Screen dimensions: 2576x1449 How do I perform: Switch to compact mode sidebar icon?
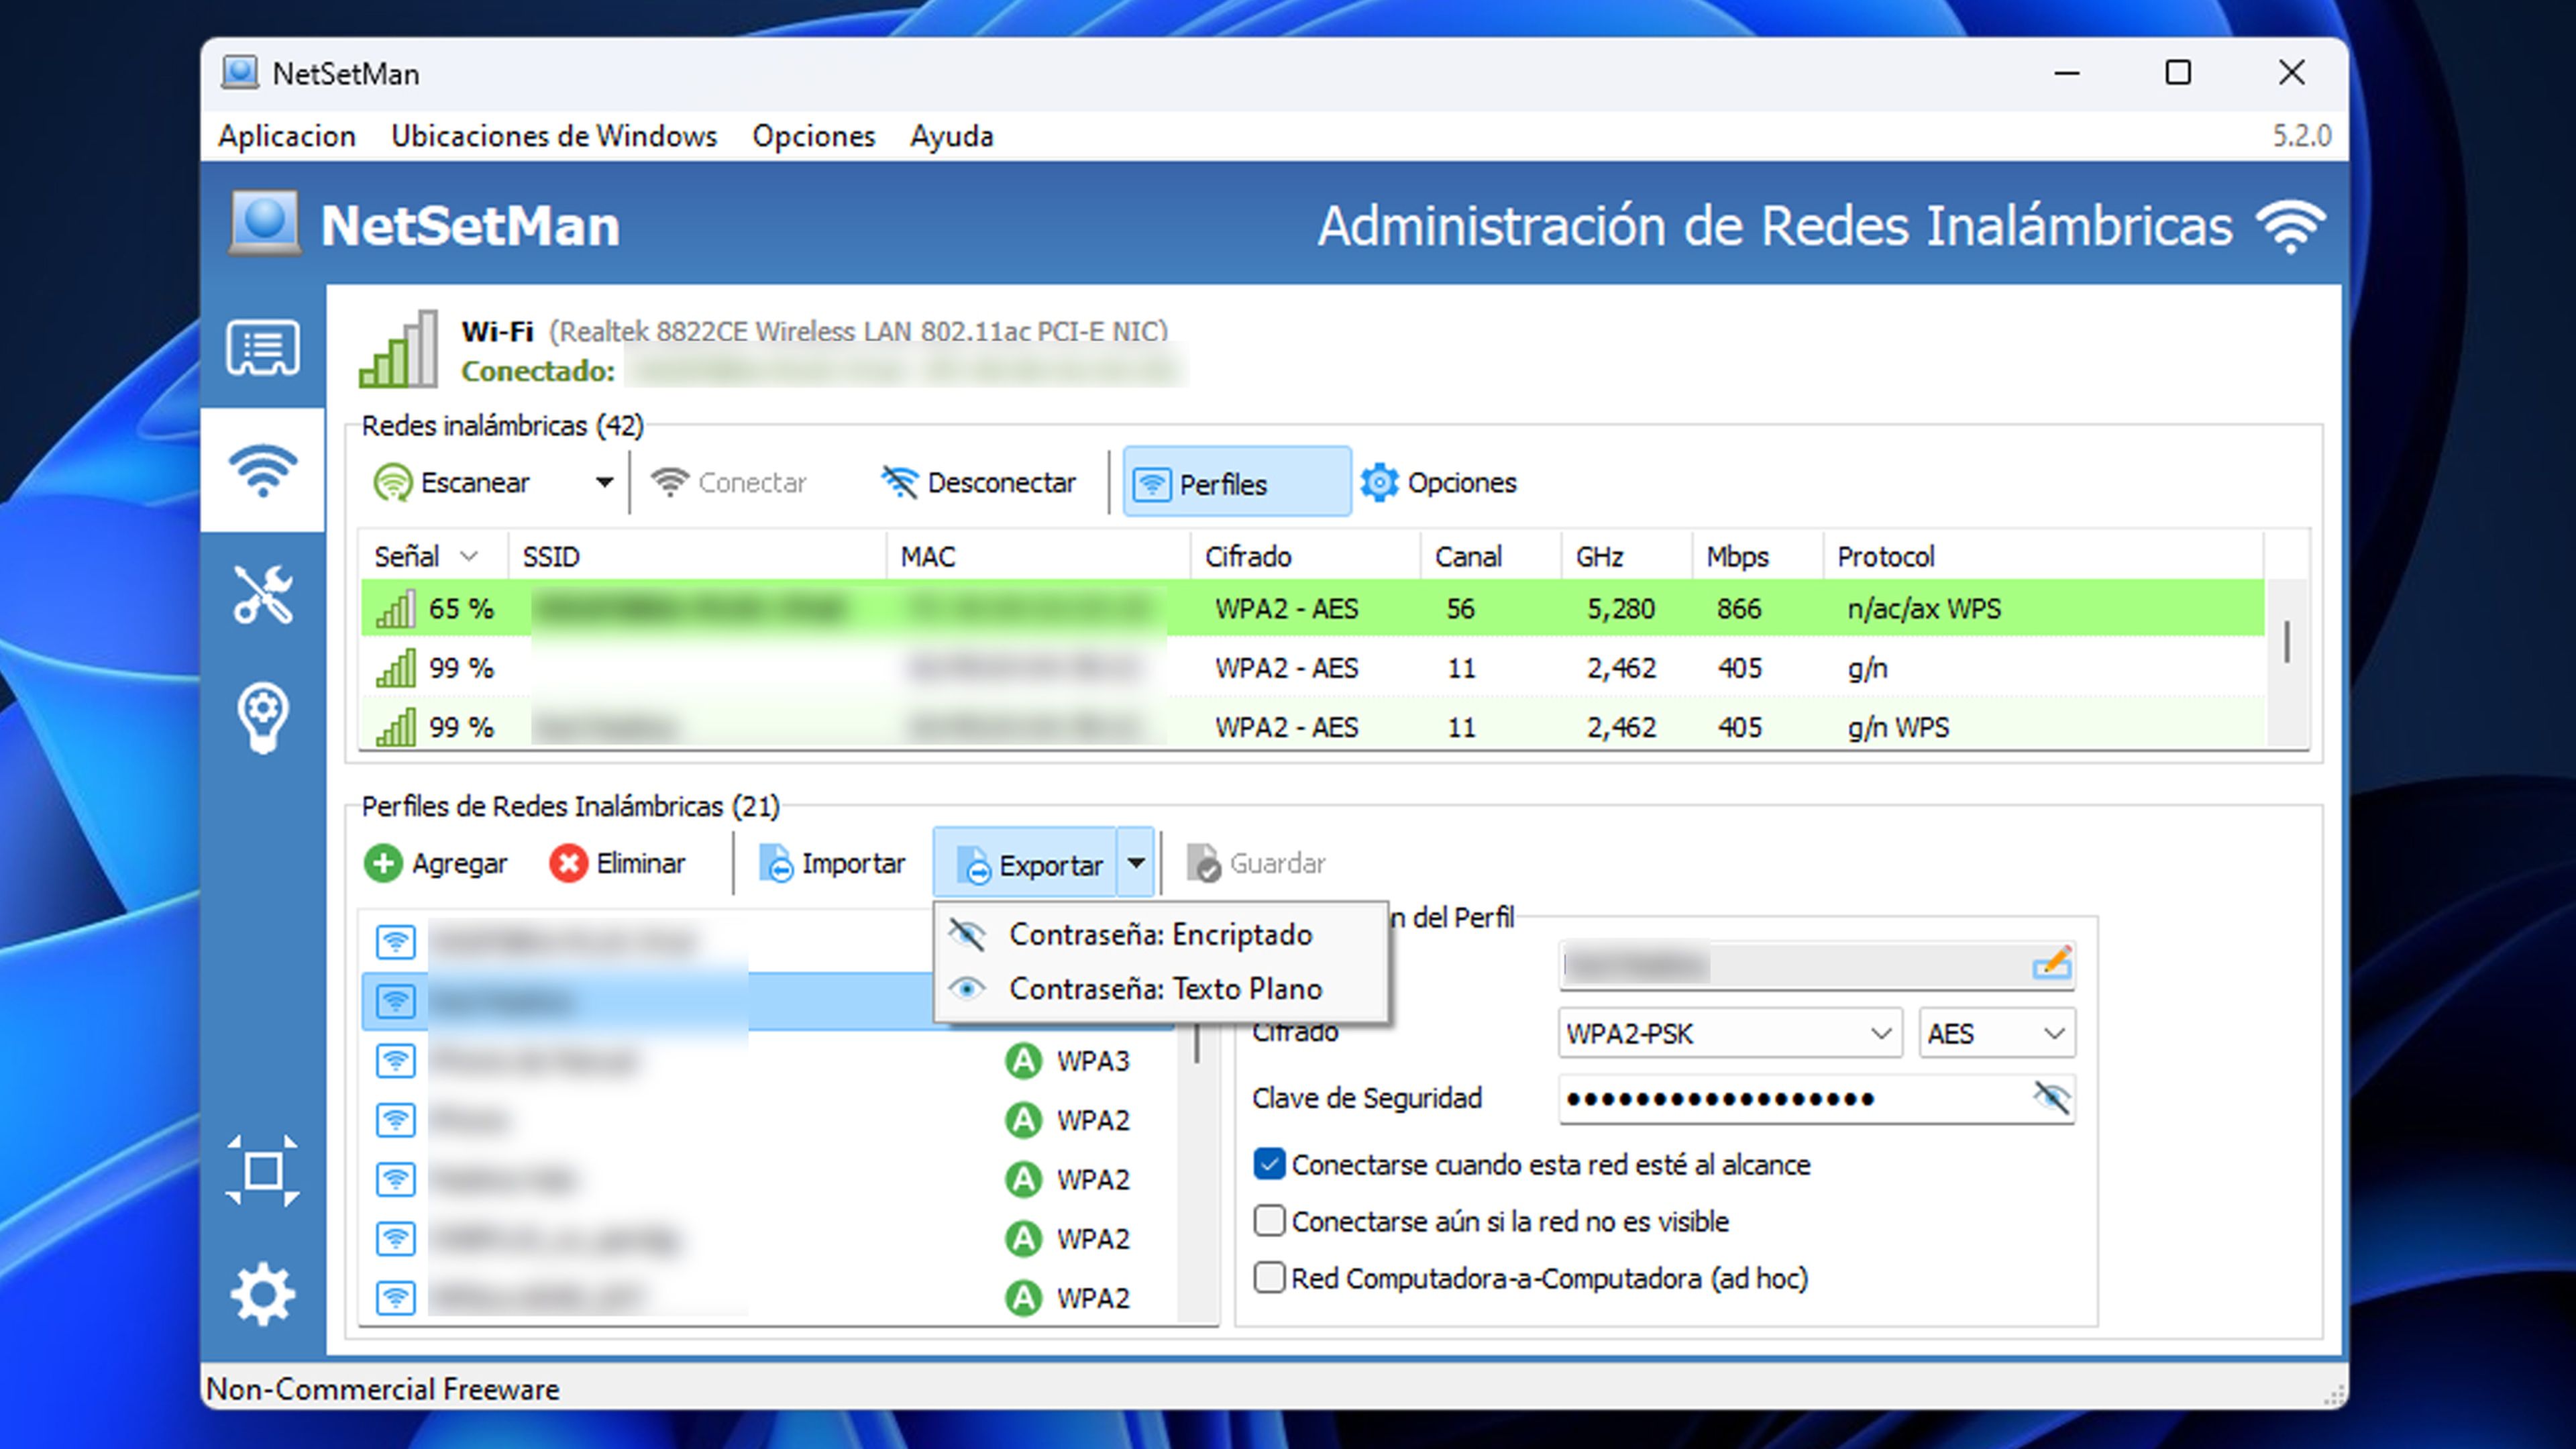[262, 1171]
